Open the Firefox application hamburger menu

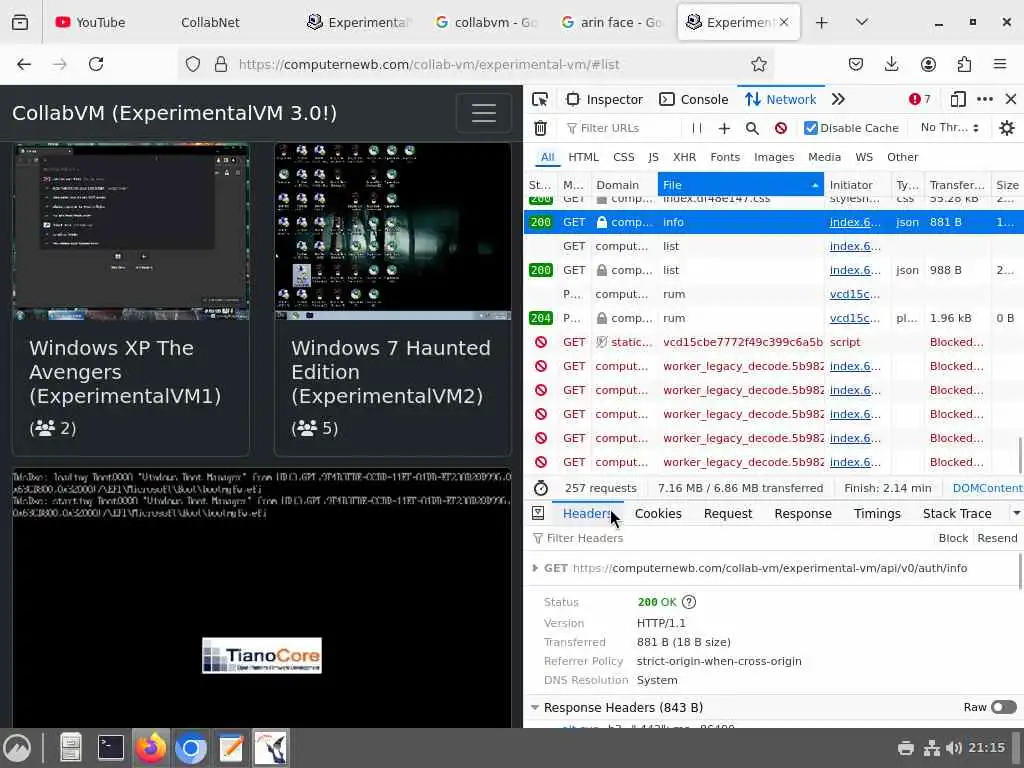click(x=1000, y=64)
